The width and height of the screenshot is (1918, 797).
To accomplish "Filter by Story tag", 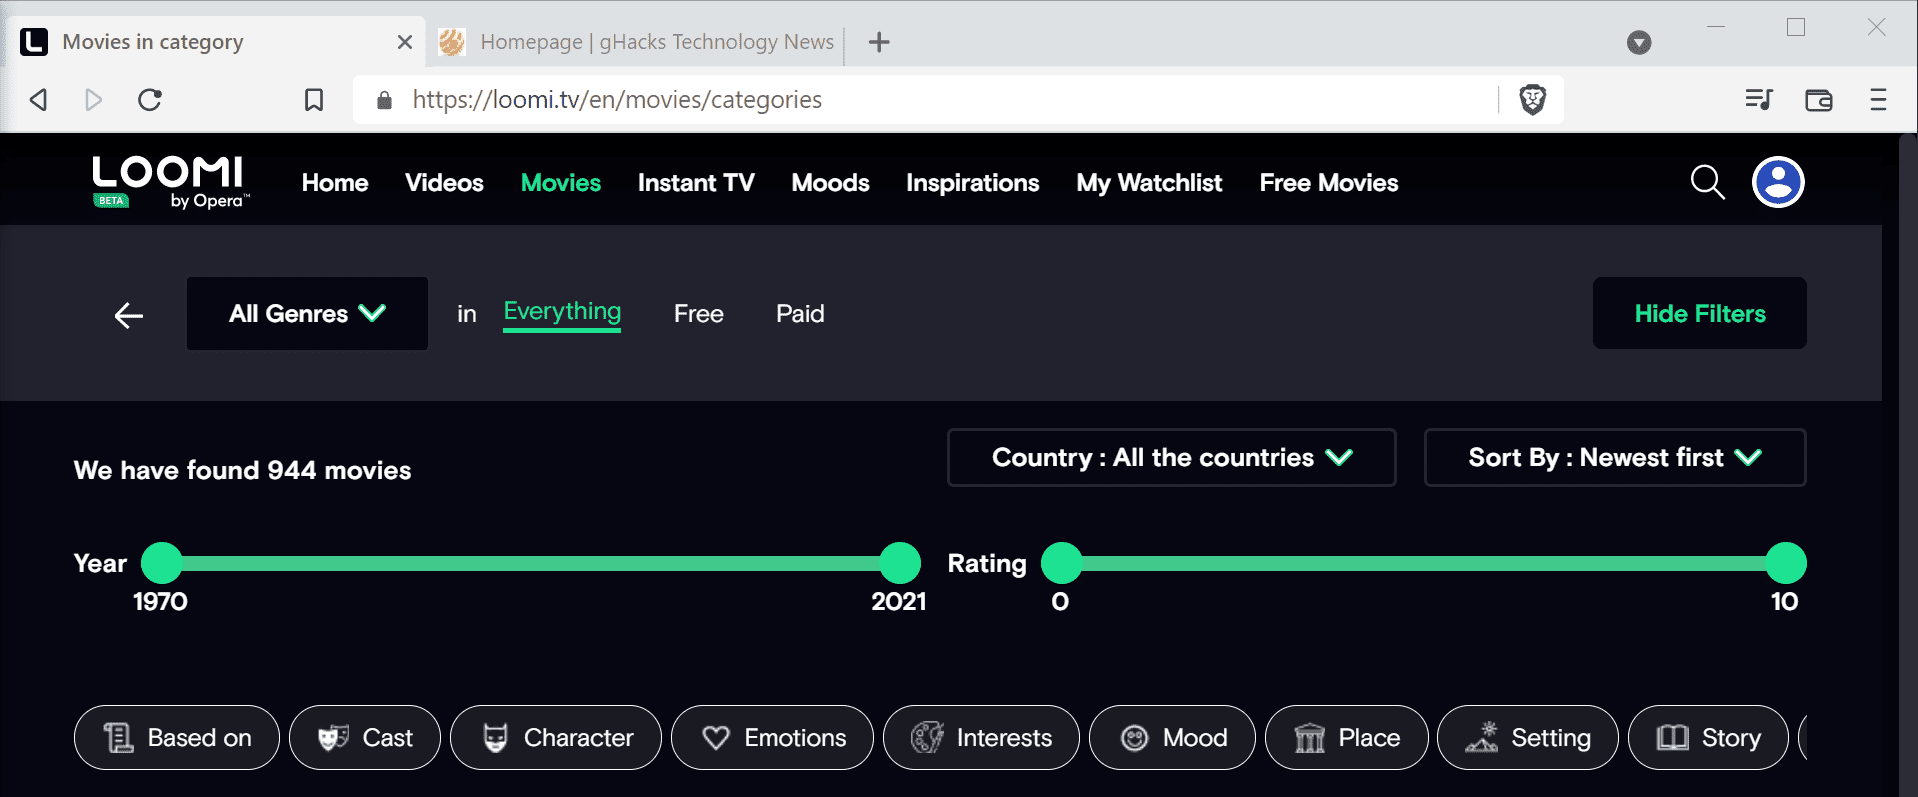I will [1708, 737].
